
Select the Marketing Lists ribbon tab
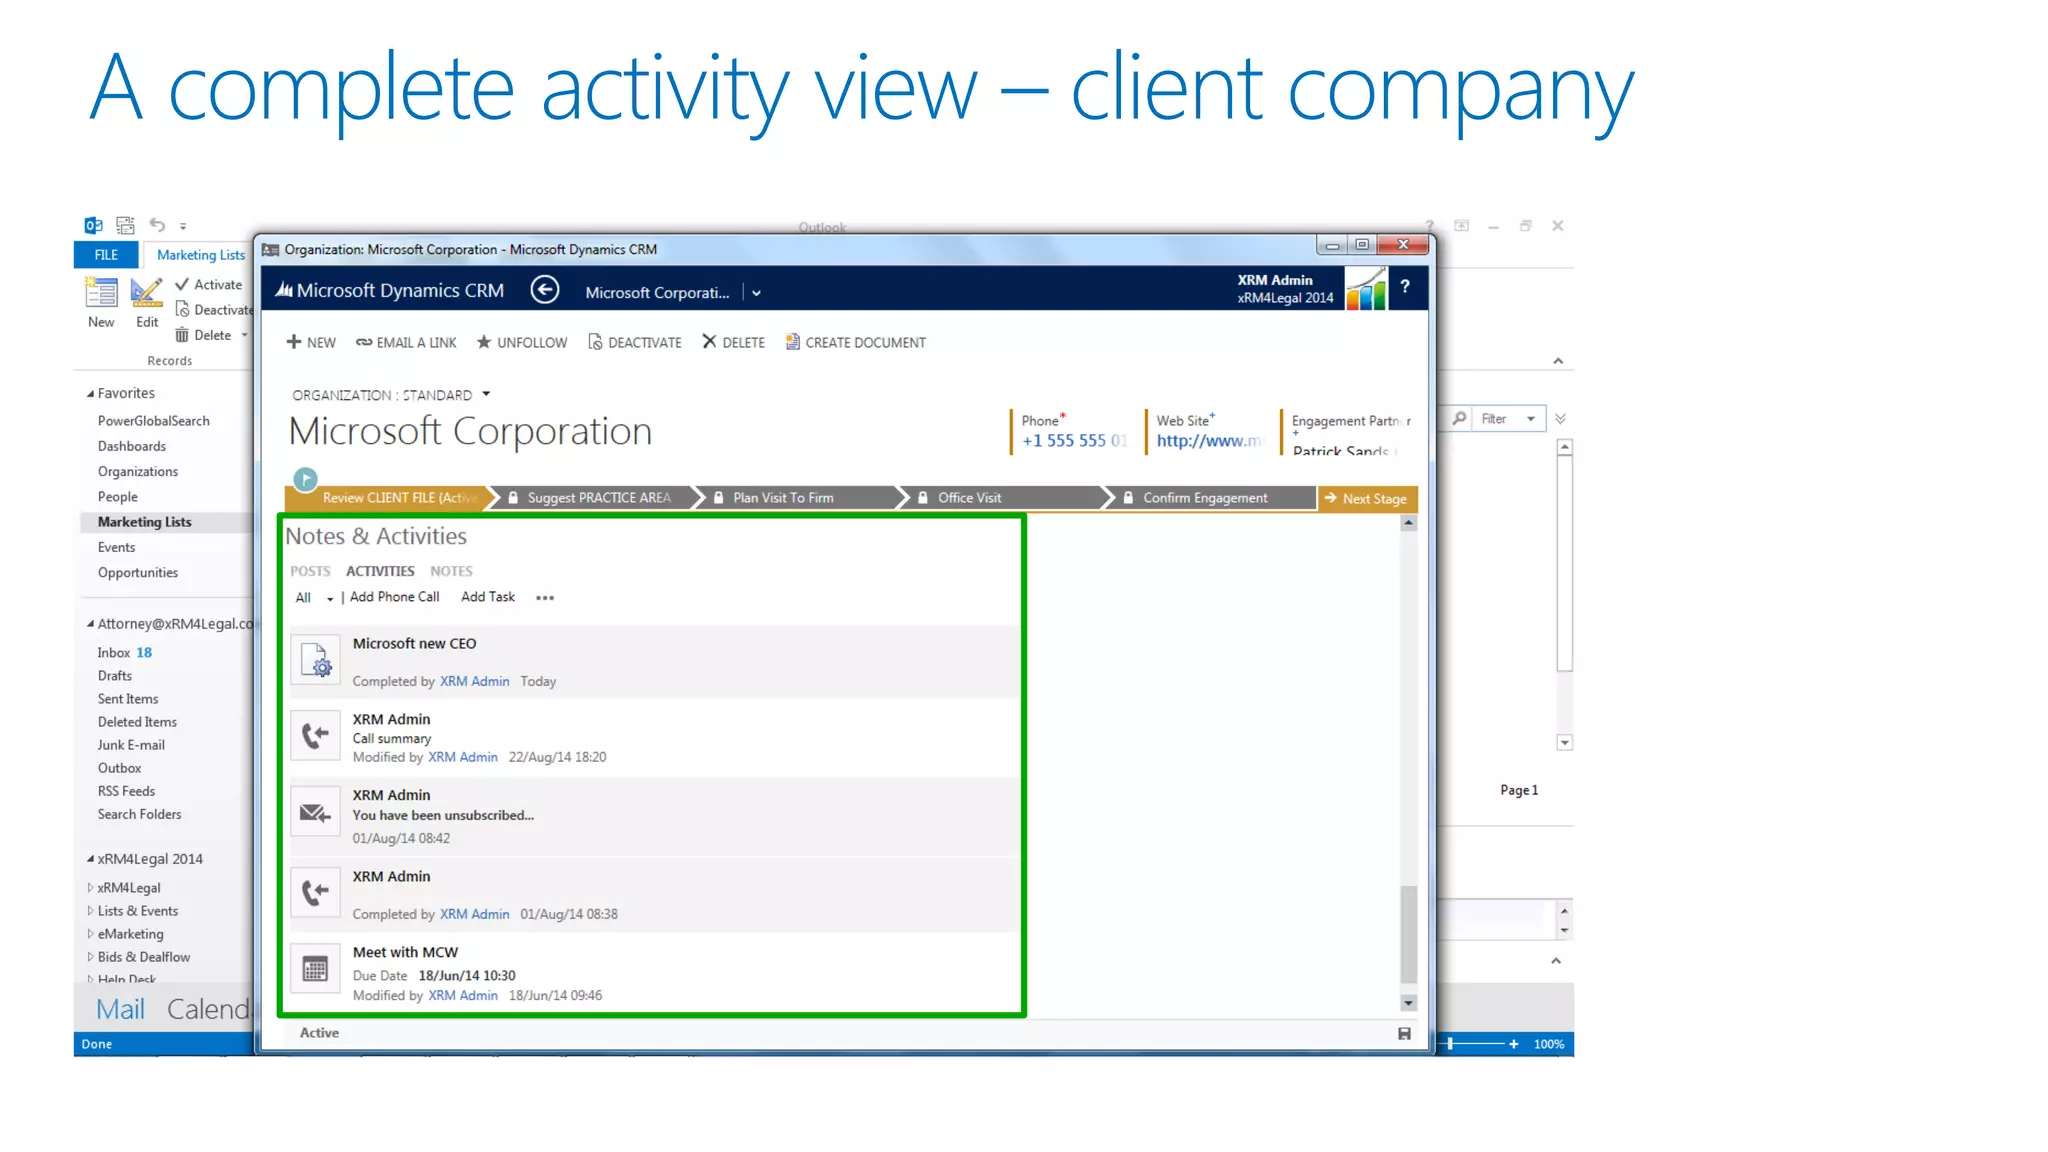[x=200, y=255]
